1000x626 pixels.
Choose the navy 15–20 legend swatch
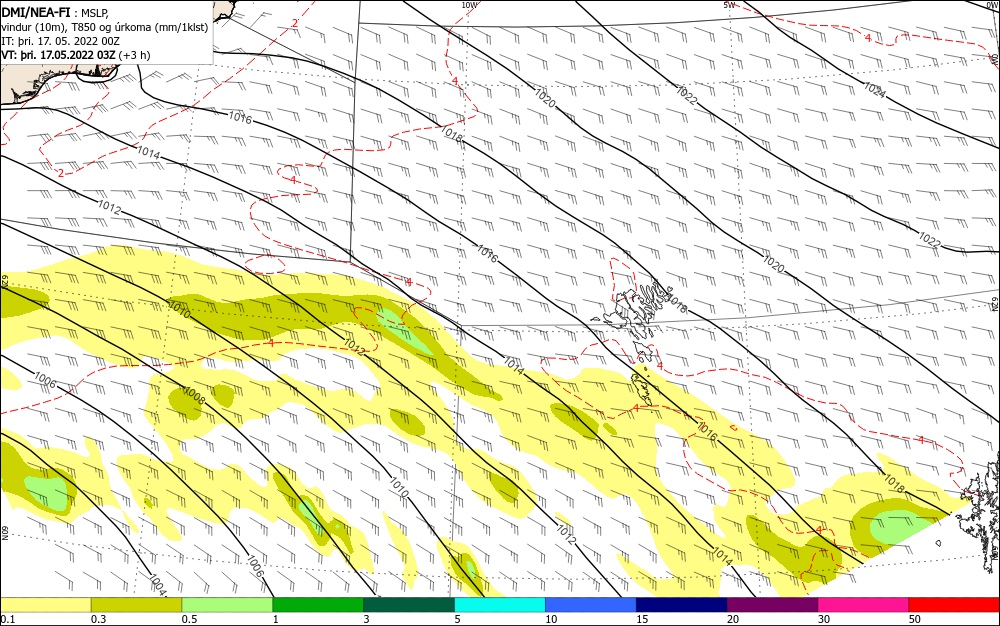pos(682,605)
